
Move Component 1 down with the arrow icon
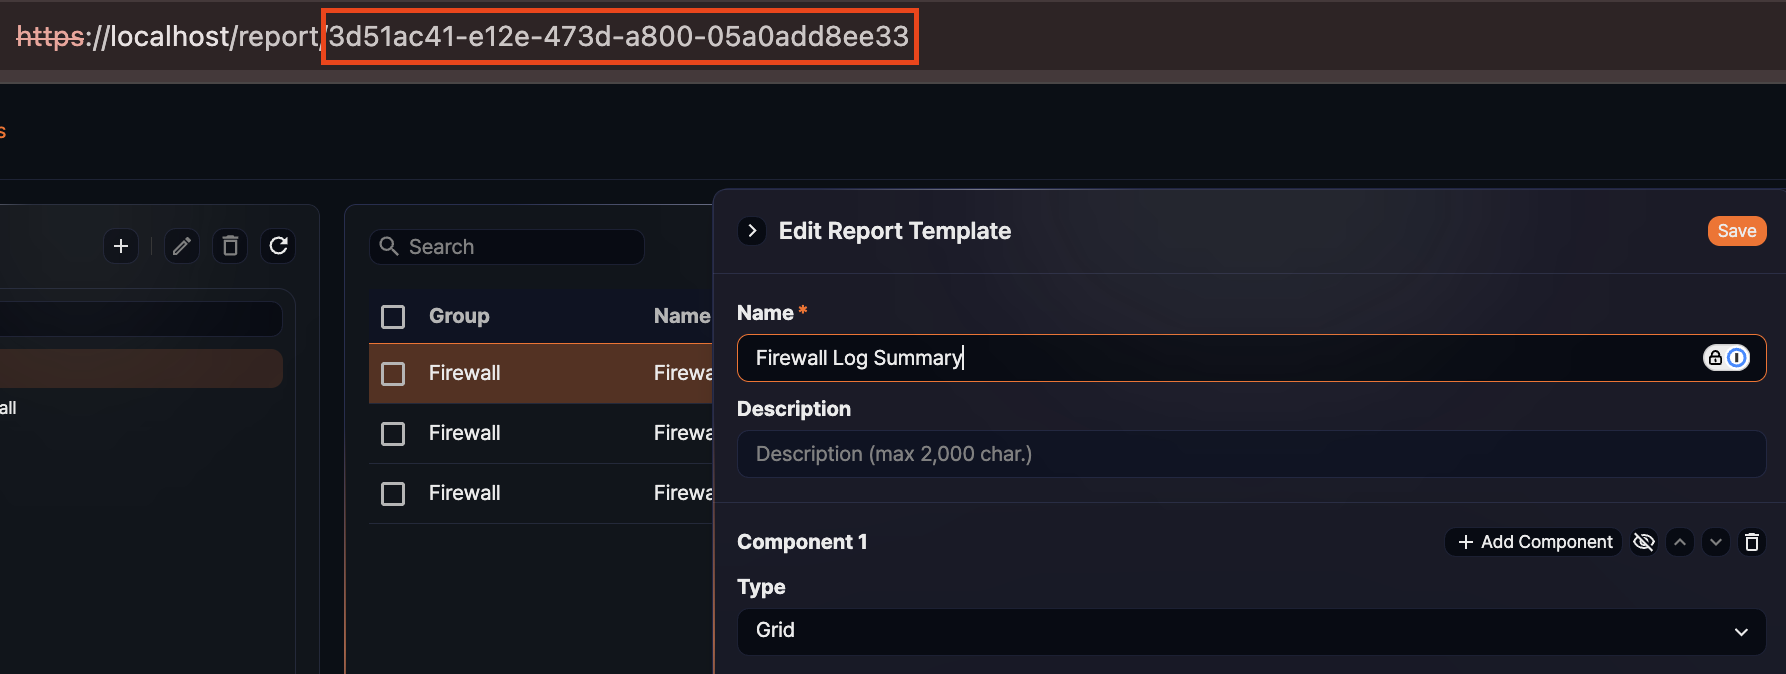click(x=1716, y=541)
